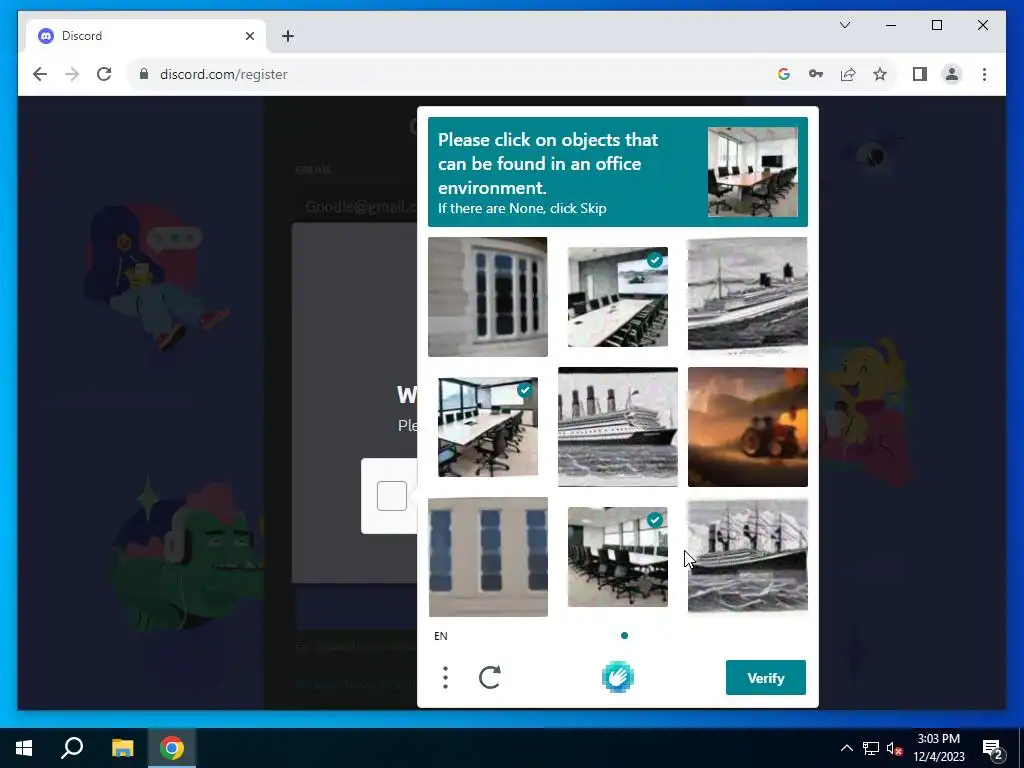Screen dimensions: 1024x768
Task: Maximize the Chrome window
Action: coord(936,25)
